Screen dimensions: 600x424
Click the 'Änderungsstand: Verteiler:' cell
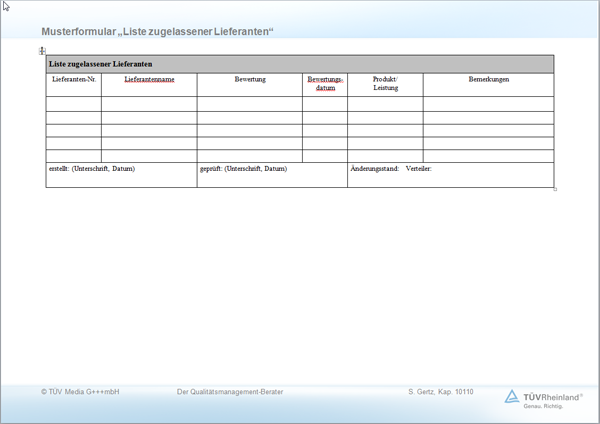(391, 169)
